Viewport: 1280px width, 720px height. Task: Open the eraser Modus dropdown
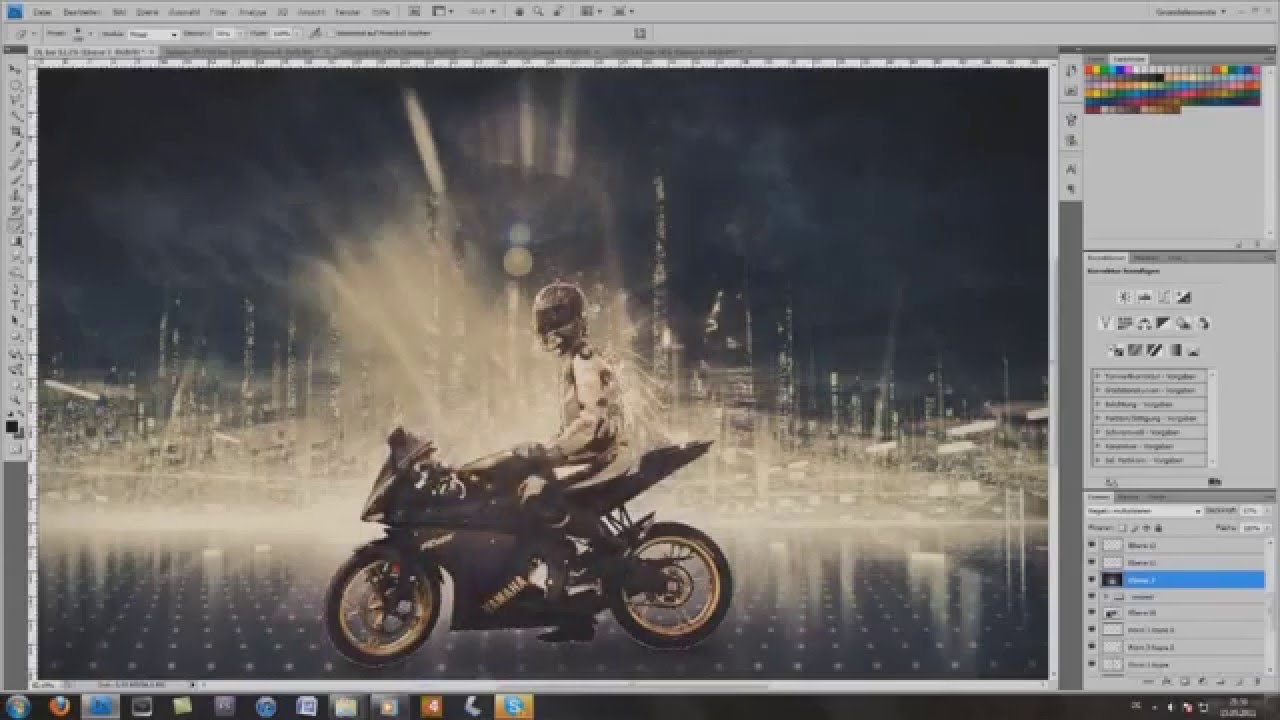(x=153, y=34)
